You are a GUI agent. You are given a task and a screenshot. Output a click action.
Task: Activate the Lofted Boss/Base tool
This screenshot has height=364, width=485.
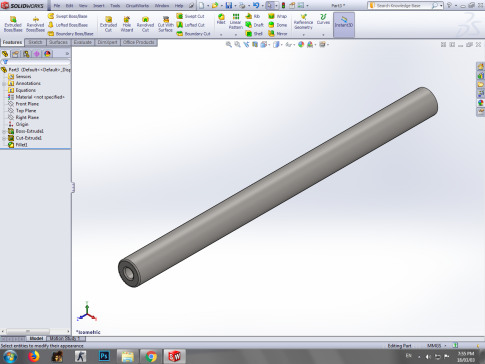pyautogui.click(x=68, y=25)
